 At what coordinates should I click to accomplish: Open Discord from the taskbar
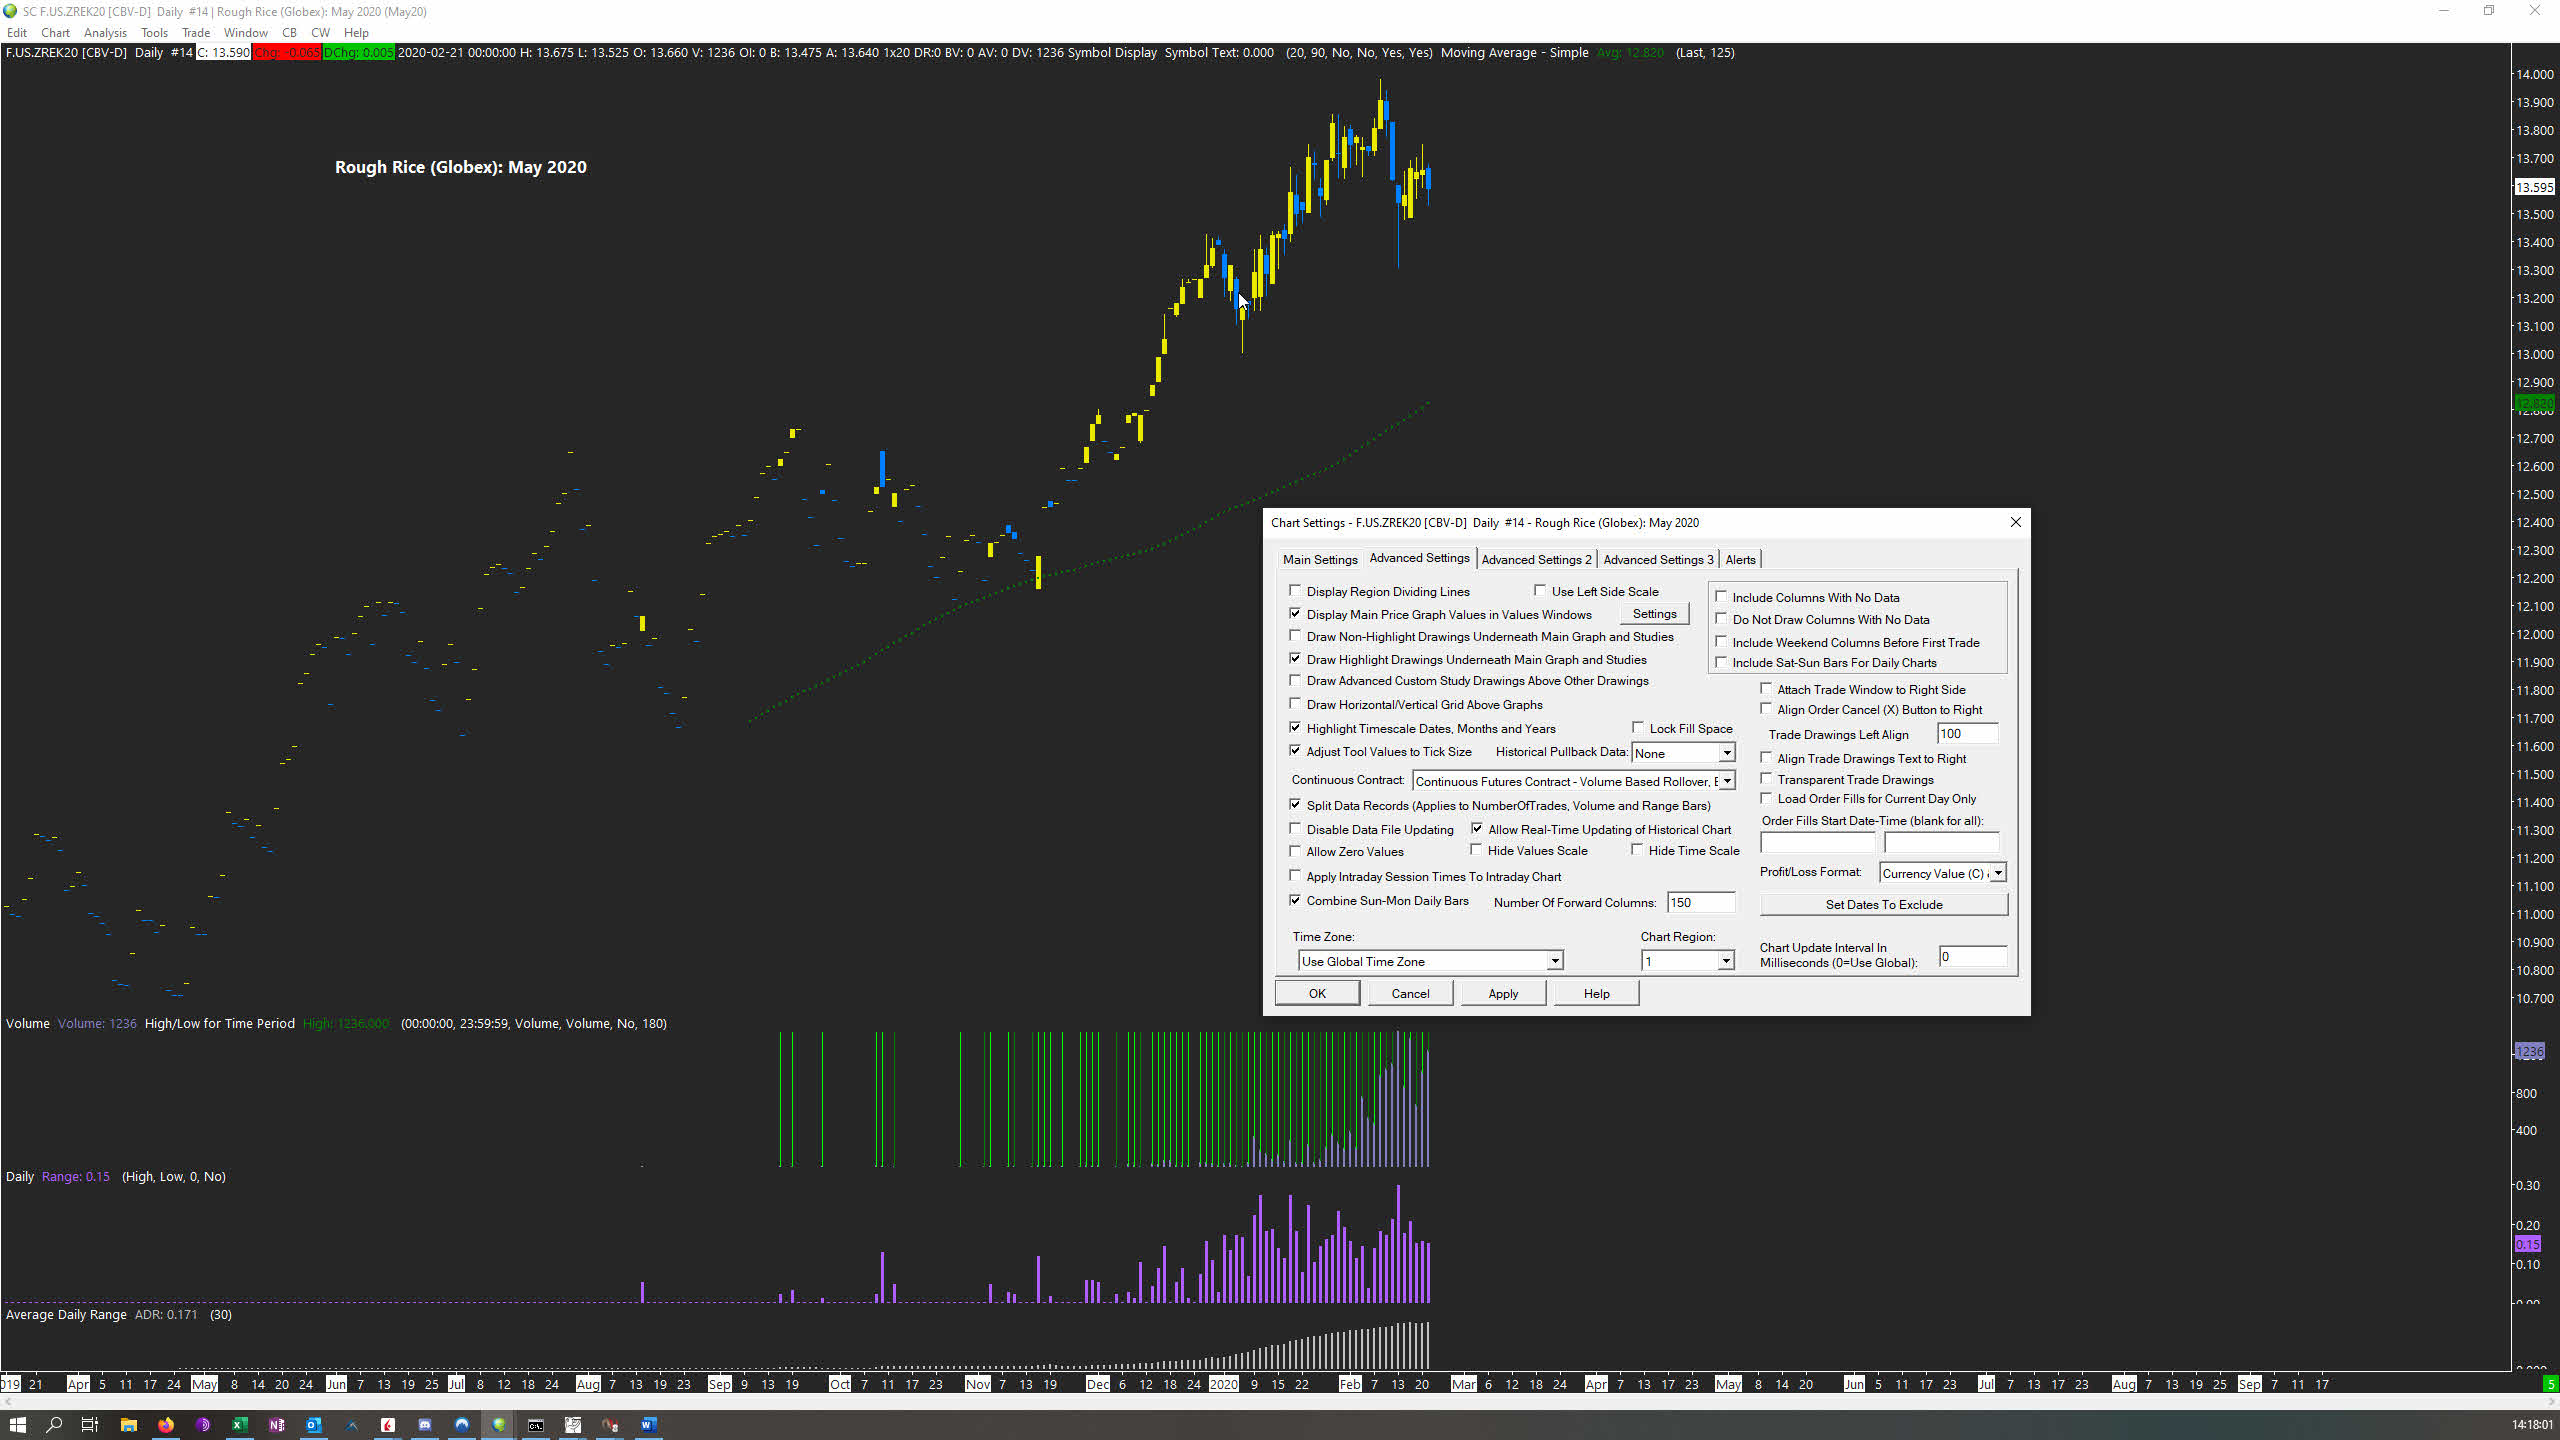click(x=425, y=1425)
